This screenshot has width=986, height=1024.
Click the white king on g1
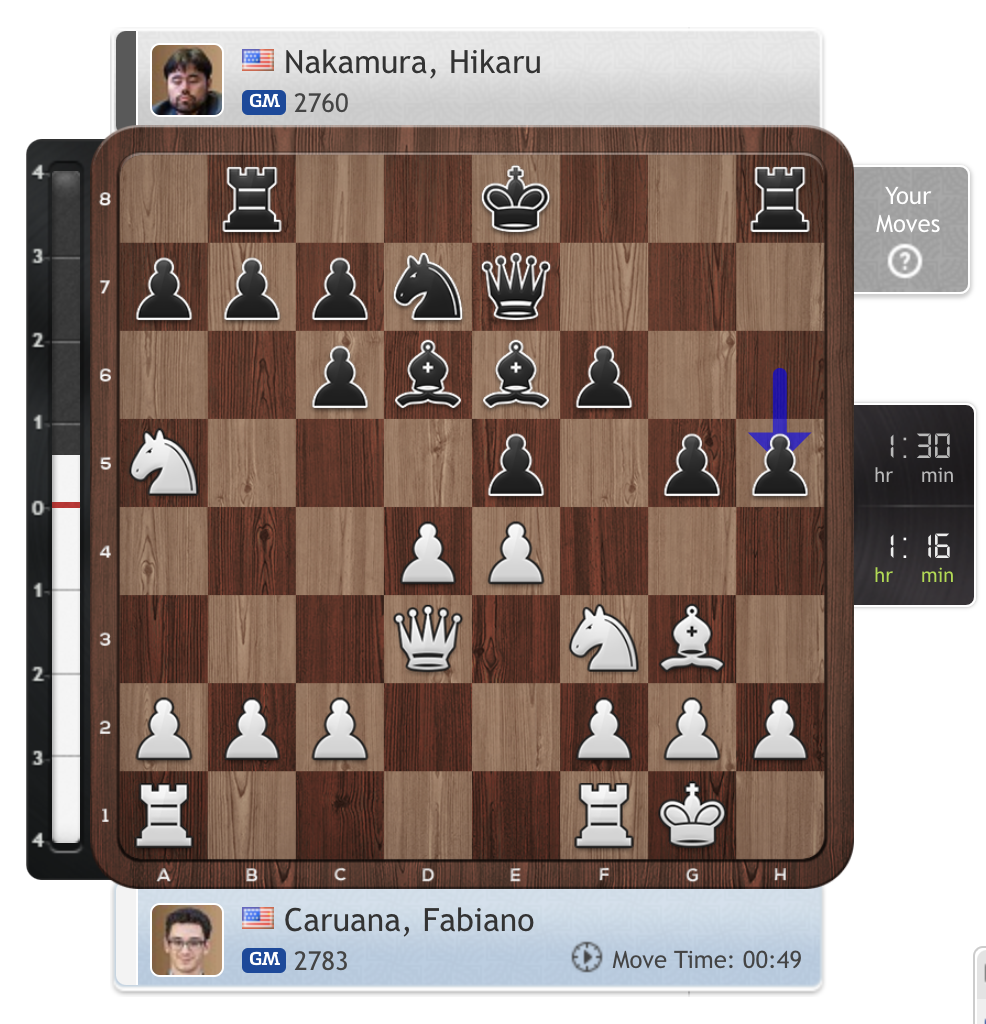[x=692, y=814]
